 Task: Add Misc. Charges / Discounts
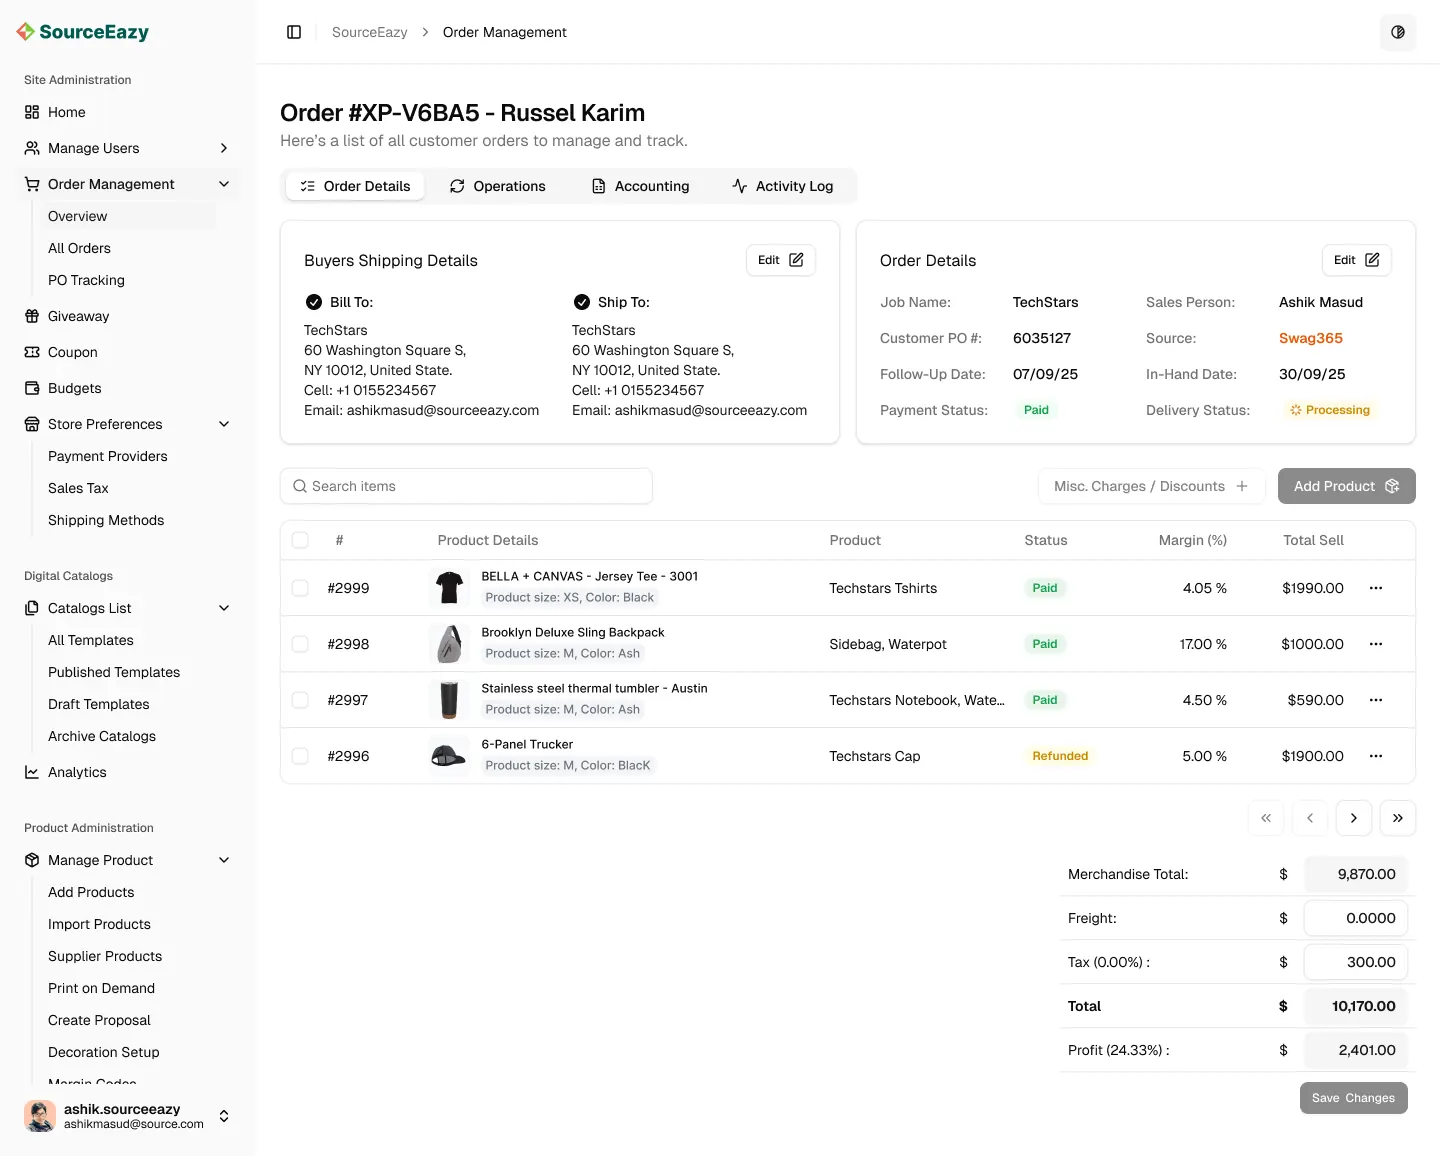coord(1152,486)
